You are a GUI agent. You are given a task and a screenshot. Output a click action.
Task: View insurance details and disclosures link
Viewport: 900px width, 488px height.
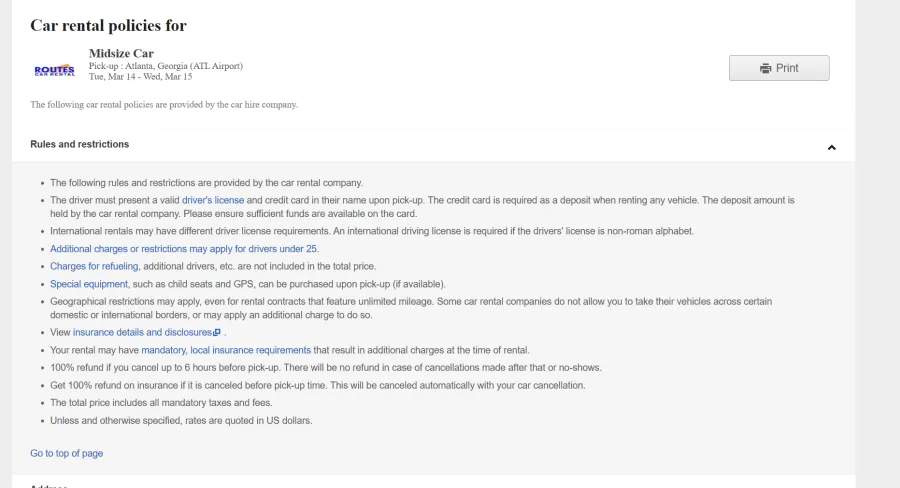[x=142, y=332]
